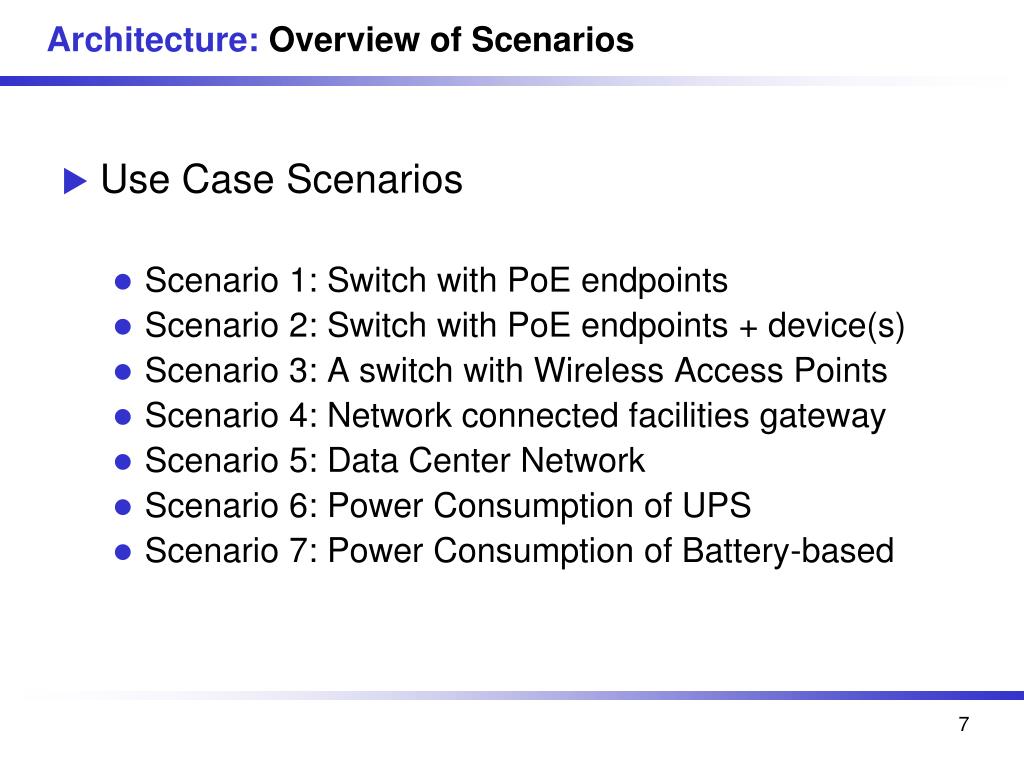This screenshot has height=768, width=1024.
Task: Select the bullet dot before Scenario 6
Action: click(x=123, y=507)
